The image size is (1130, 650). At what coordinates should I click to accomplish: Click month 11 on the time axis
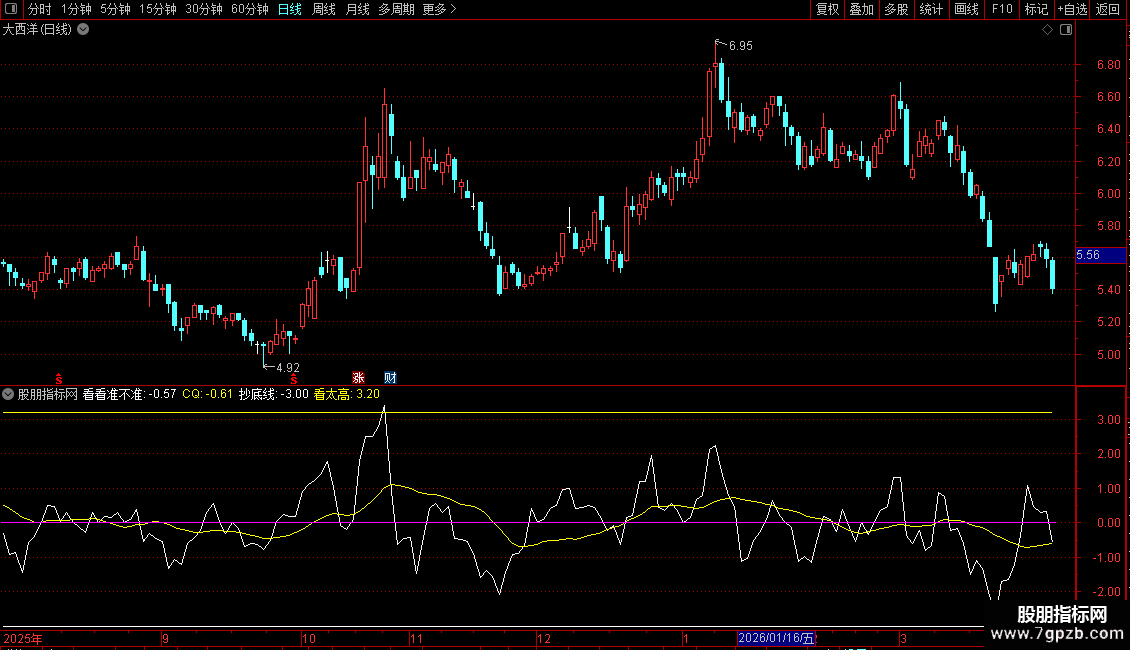(x=417, y=638)
